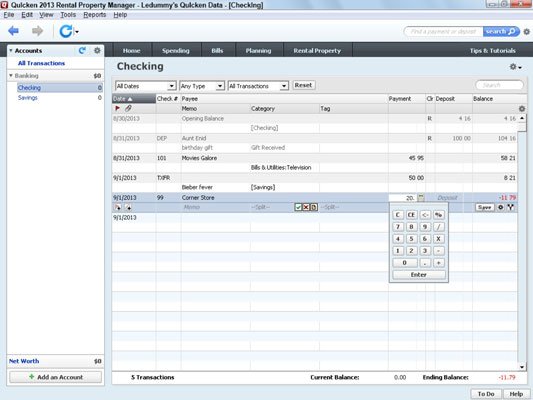
Task: Accept the split with green checkmark
Action: [x=298, y=207]
